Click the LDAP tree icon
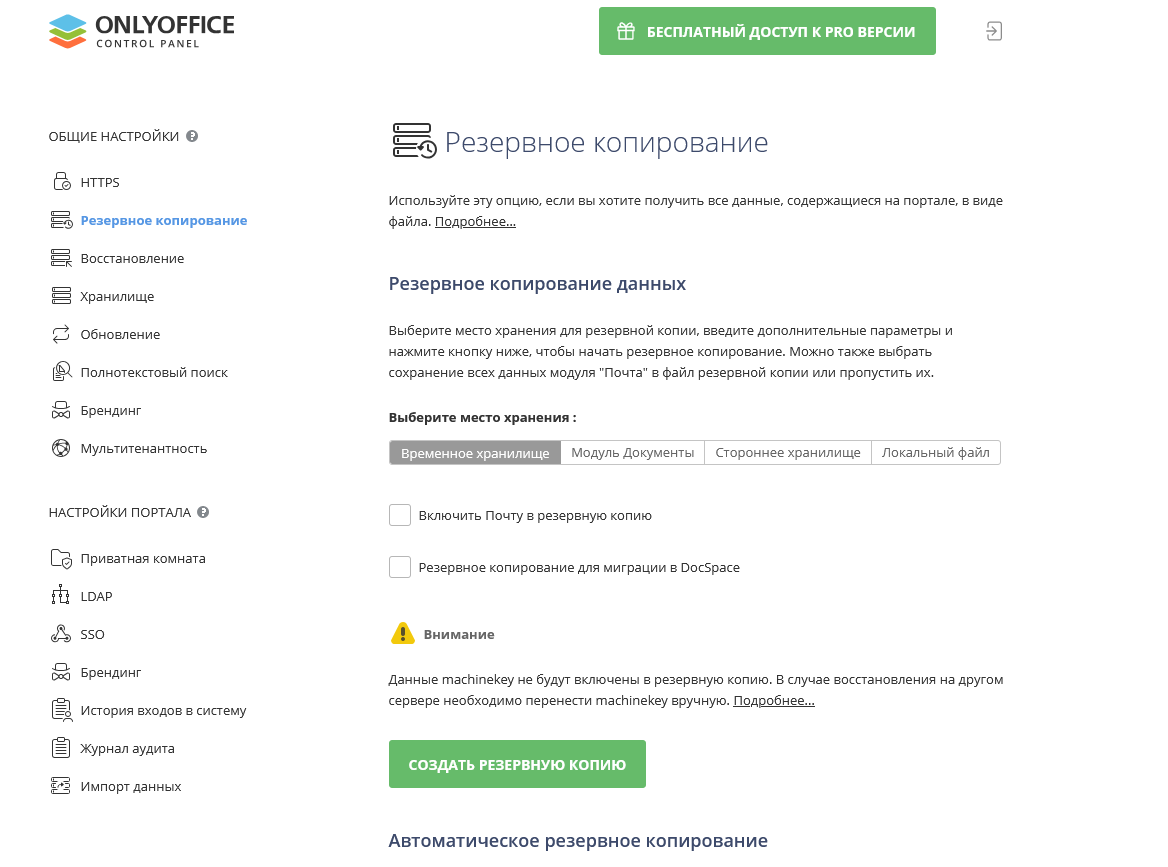The height and width of the screenshot is (867, 1168). pos(61,596)
